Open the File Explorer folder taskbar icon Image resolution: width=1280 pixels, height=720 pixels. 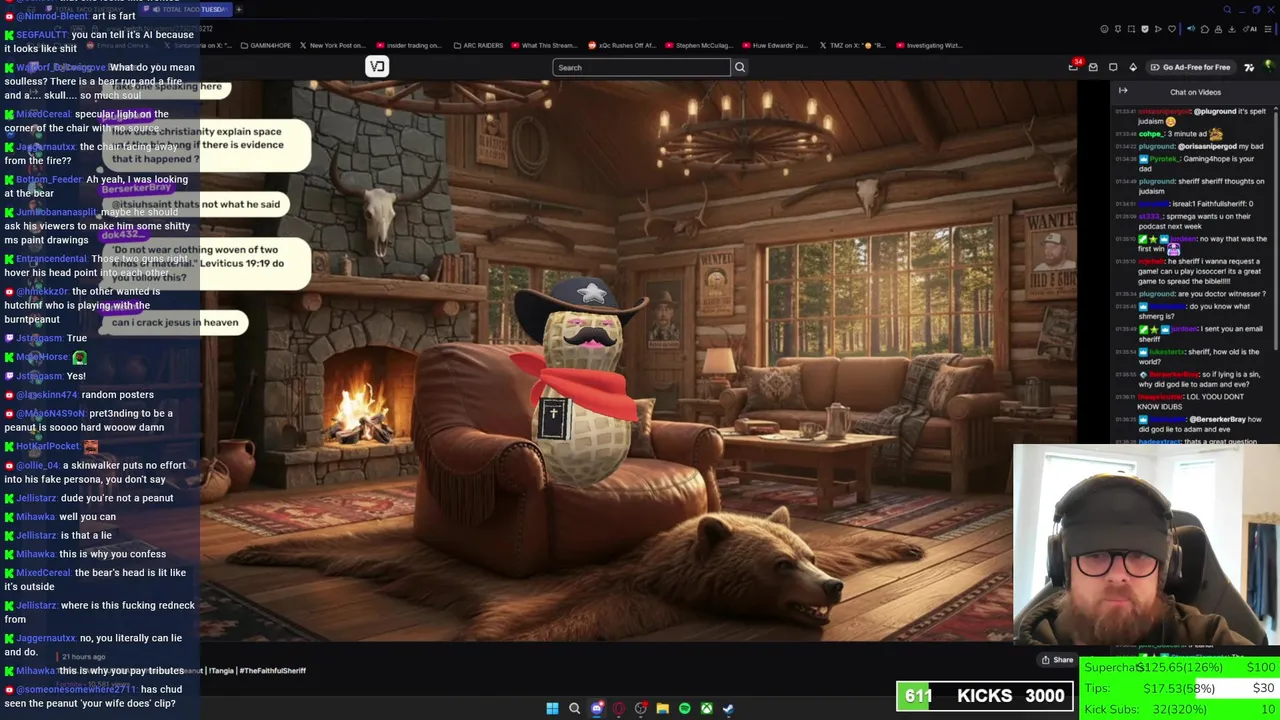(x=662, y=708)
